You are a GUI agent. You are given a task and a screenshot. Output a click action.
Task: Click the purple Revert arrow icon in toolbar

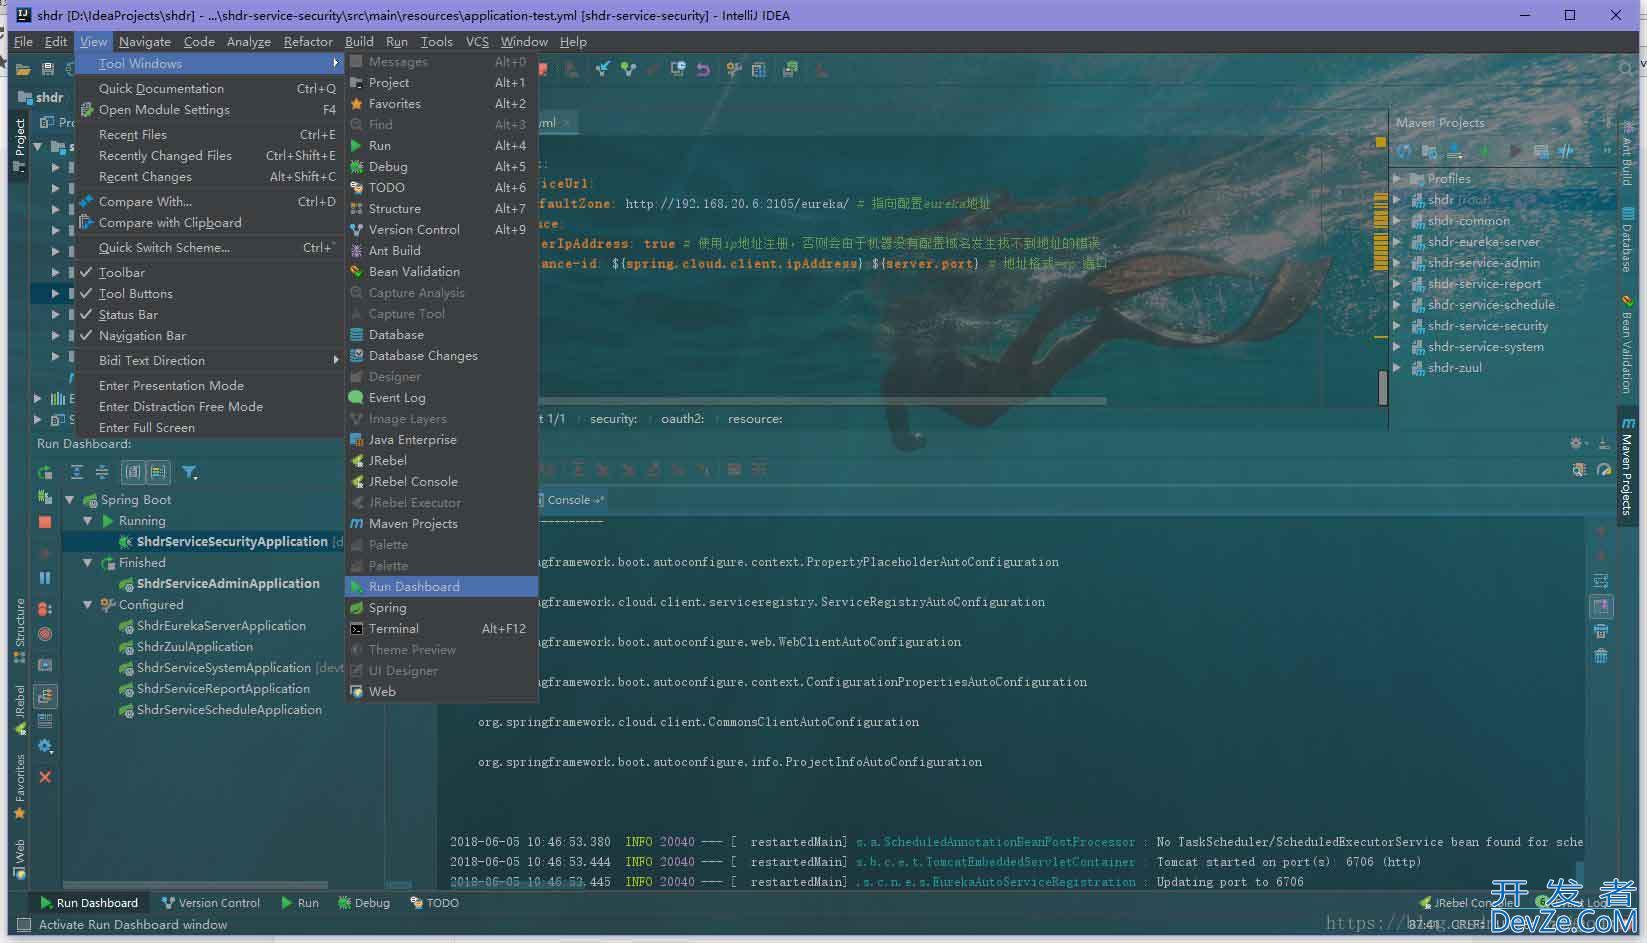click(x=703, y=69)
